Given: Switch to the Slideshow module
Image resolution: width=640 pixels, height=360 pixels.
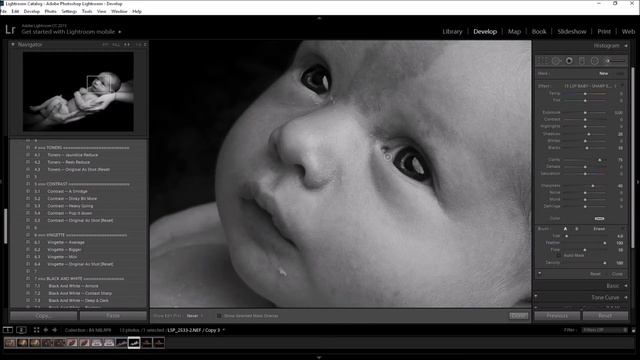Looking at the screenshot, I should coord(572,31).
